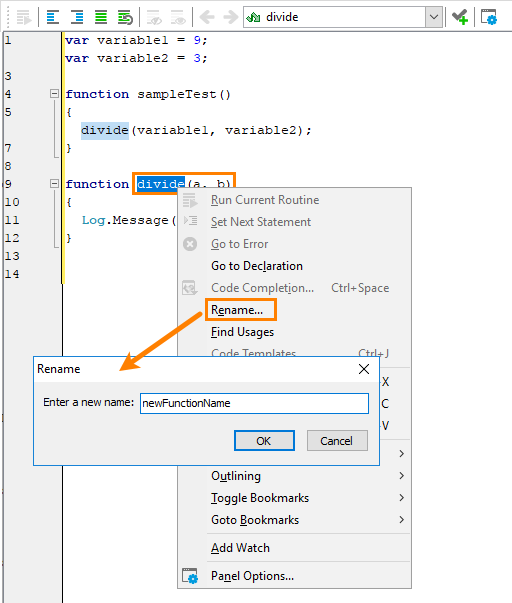Click the indent left toolbar icon

(52, 17)
